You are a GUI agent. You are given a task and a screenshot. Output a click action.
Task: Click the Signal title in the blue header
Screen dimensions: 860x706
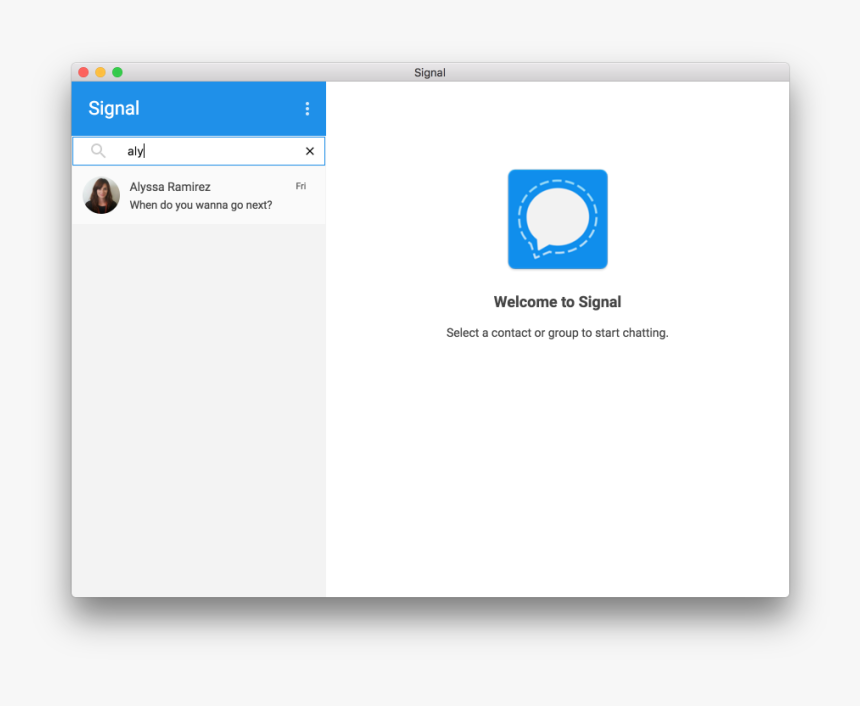[x=114, y=109]
